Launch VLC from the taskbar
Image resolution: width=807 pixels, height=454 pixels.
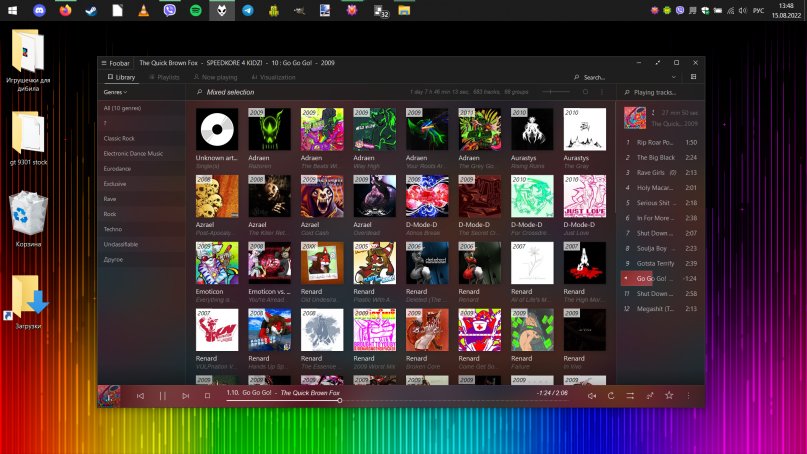pos(142,11)
